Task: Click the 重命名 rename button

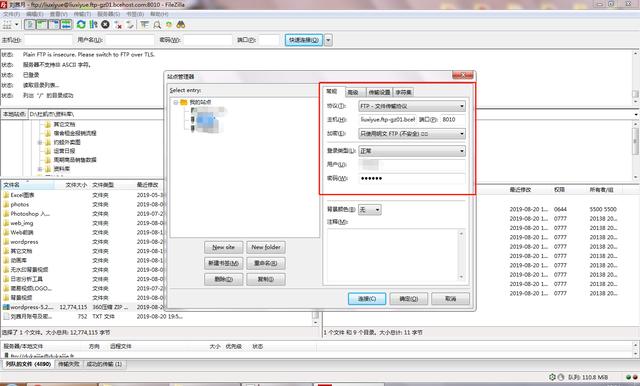Action: pyautogui.click(x=266, y=263)
